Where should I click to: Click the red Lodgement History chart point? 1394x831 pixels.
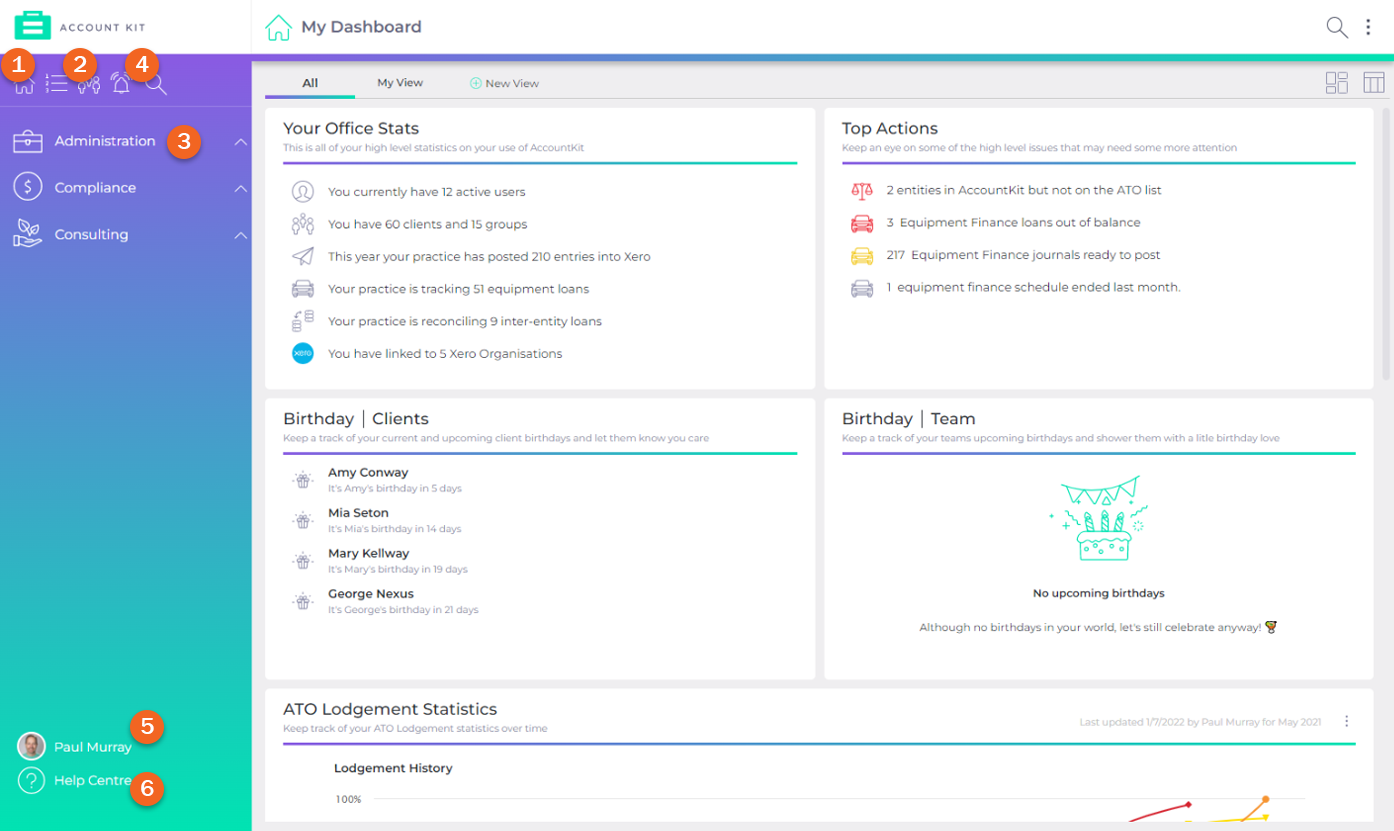tap(1189, 804)
